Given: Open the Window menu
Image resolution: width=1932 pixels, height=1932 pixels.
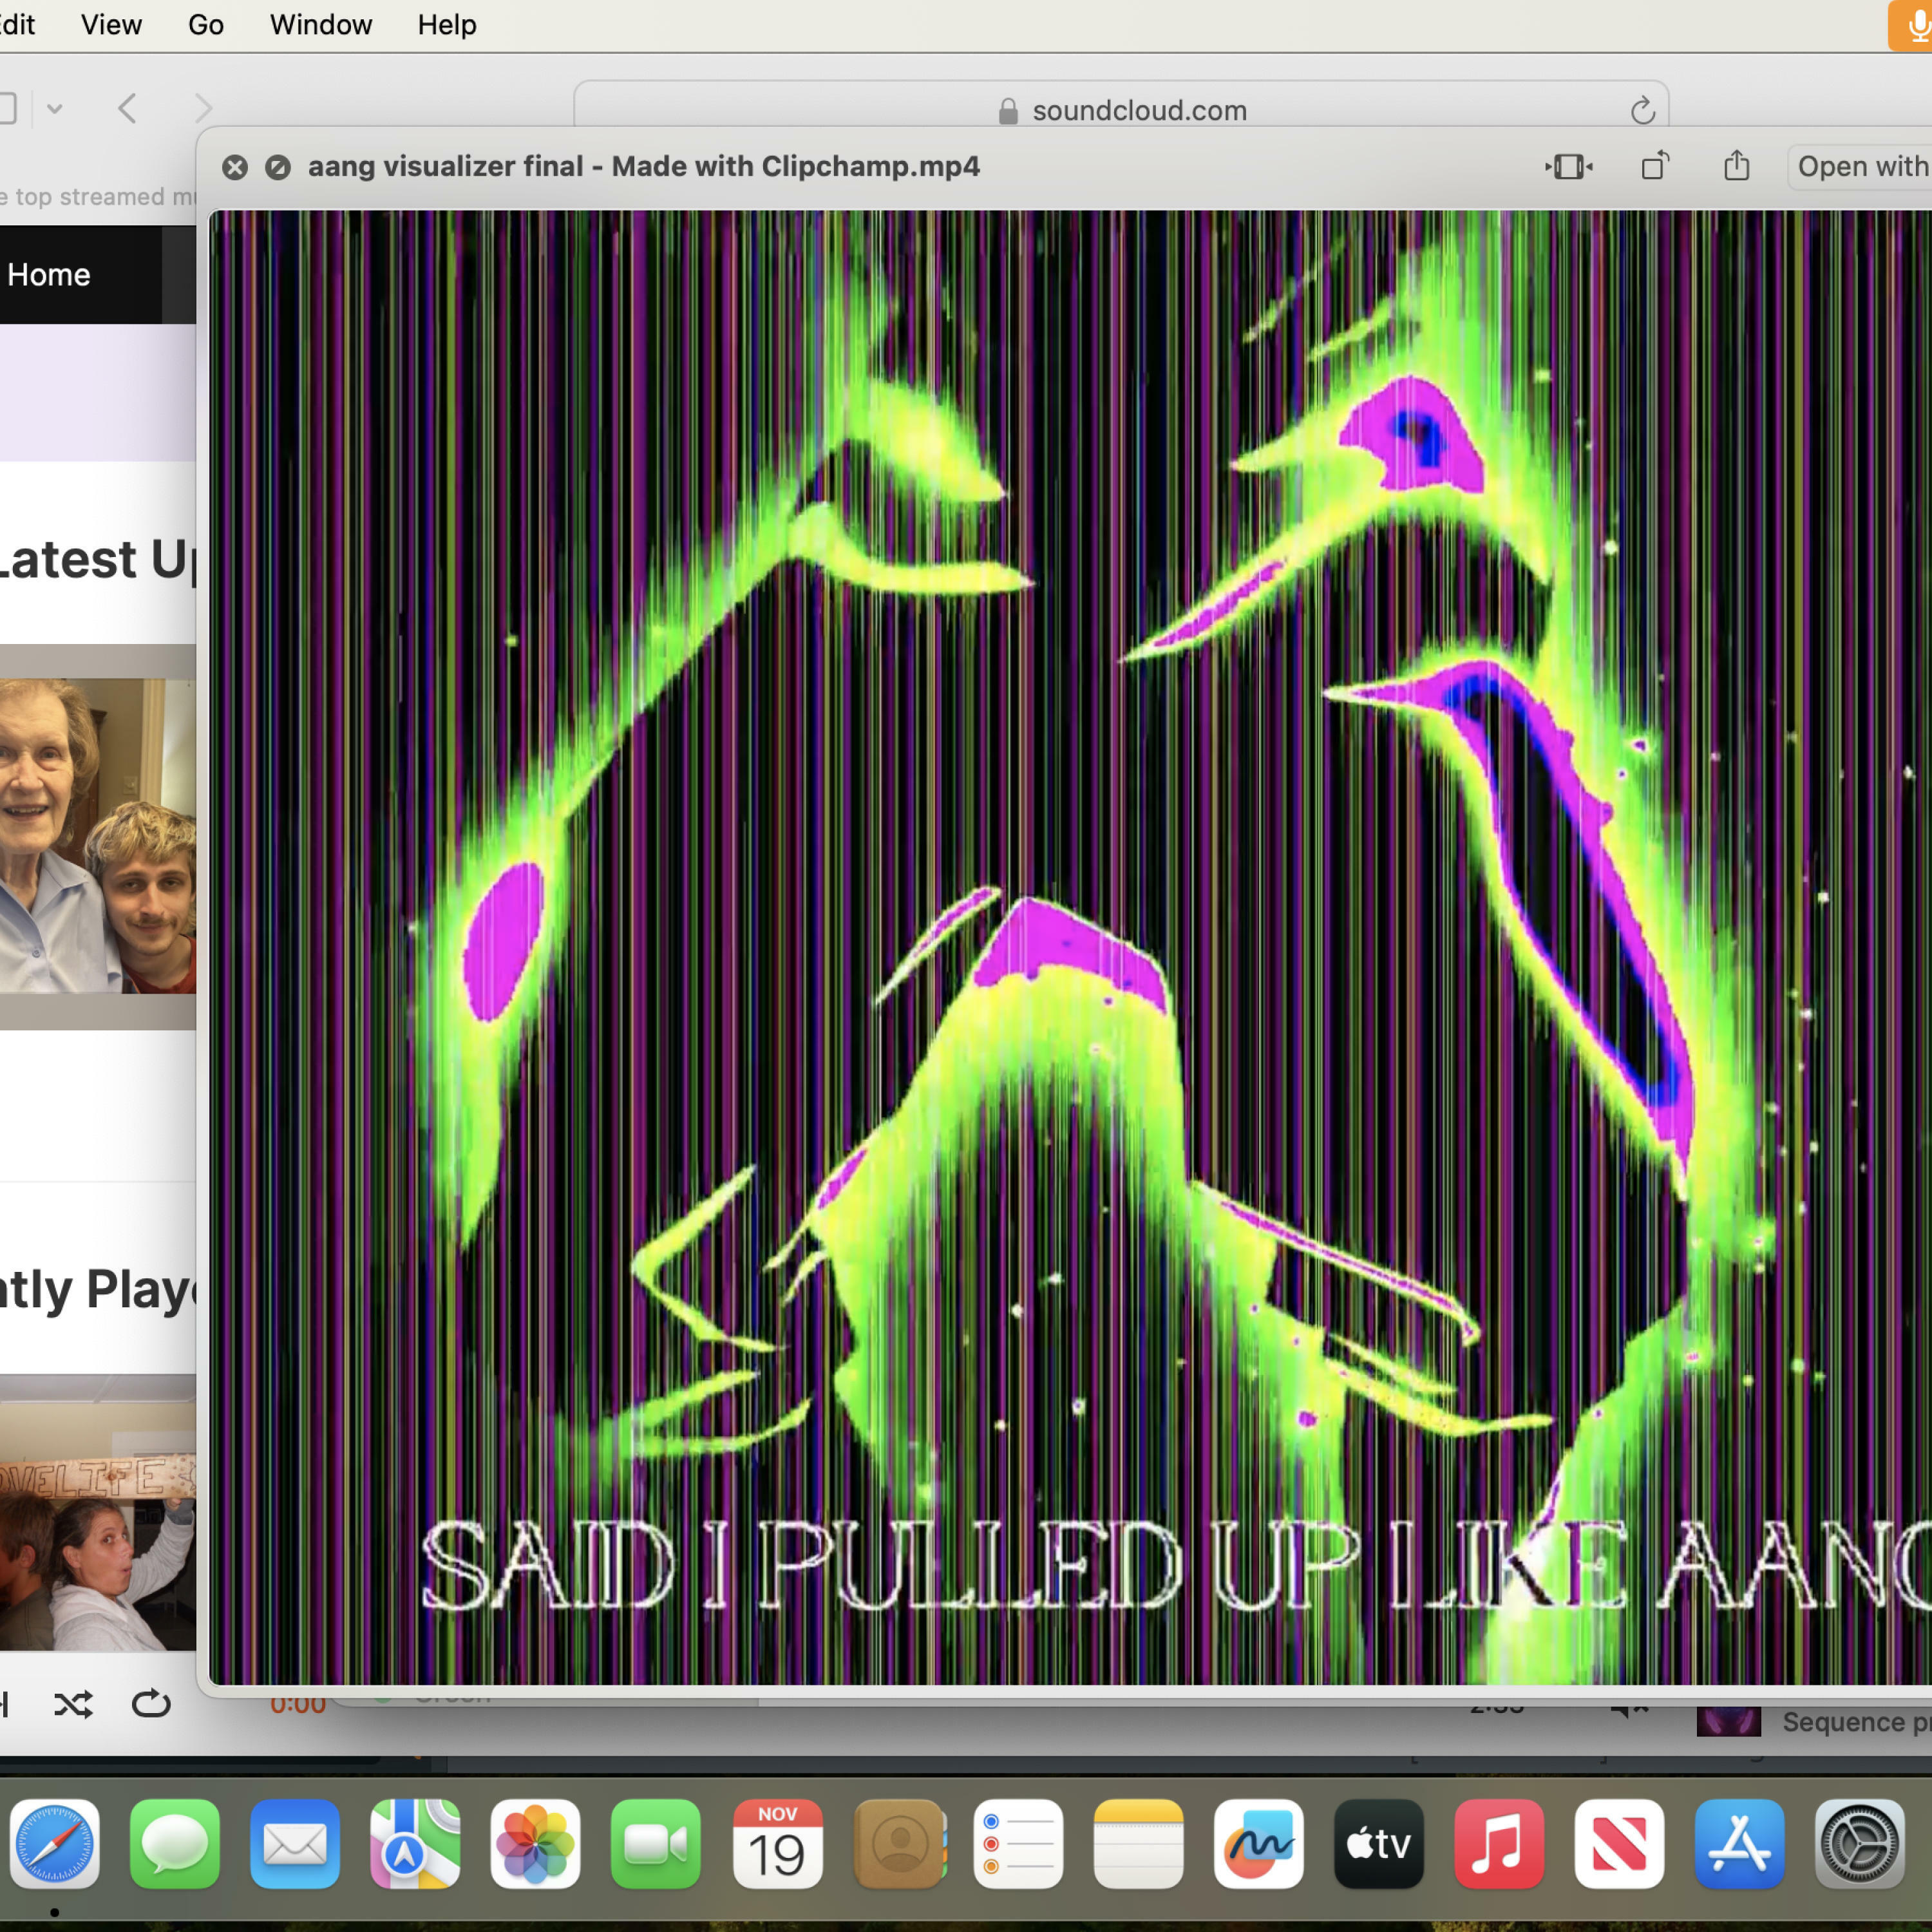Looking at the screenshot, I should coord(320,24).
